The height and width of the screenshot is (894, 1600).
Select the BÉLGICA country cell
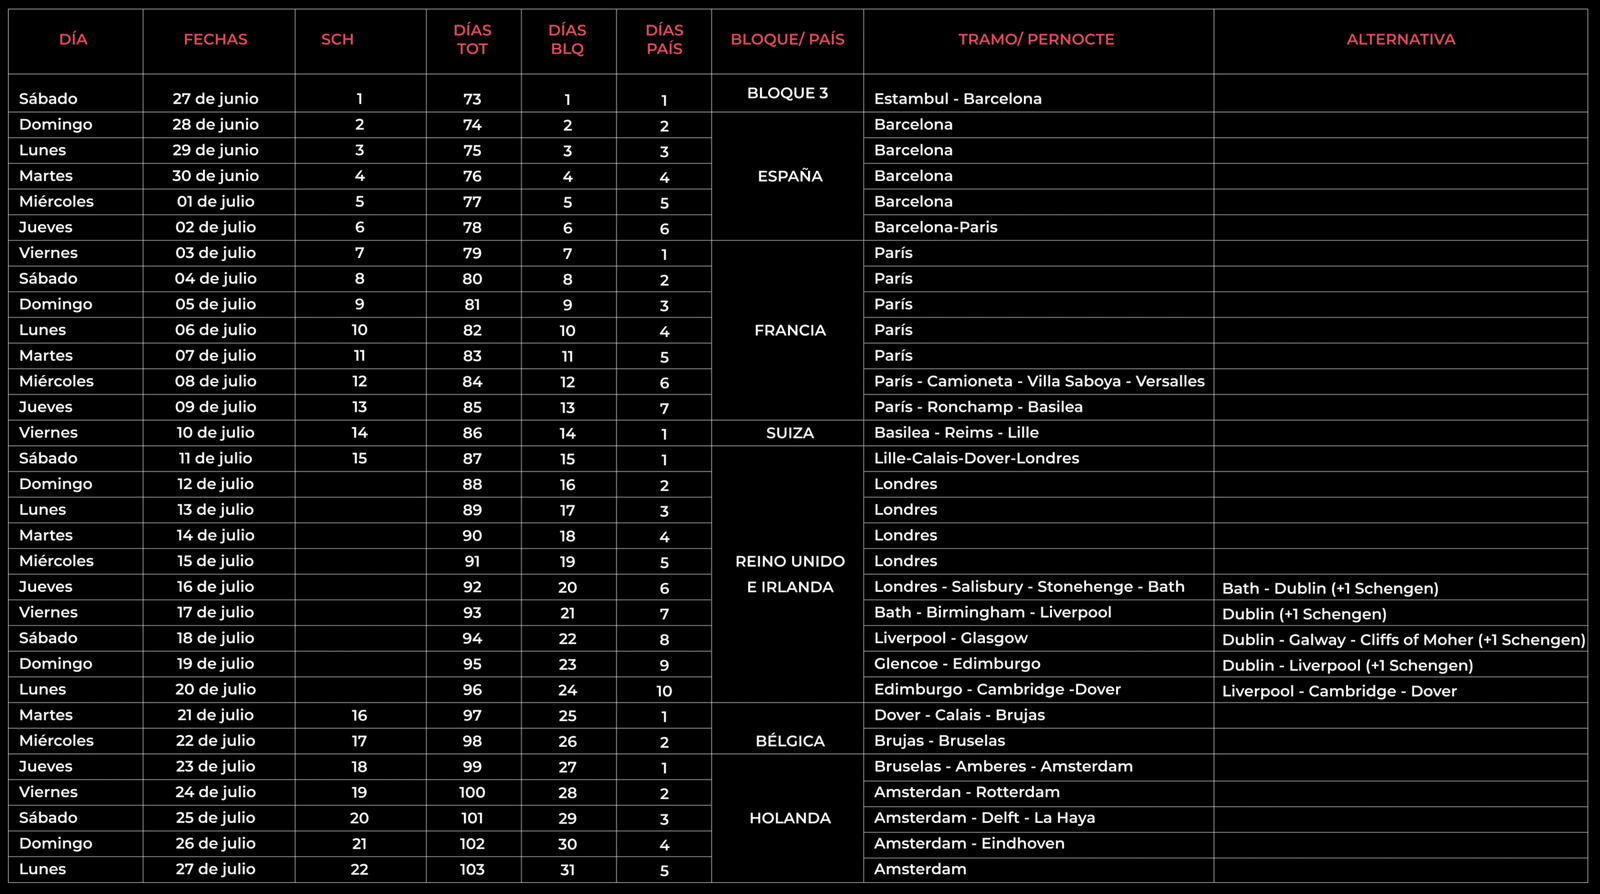[x=789, y=741]
